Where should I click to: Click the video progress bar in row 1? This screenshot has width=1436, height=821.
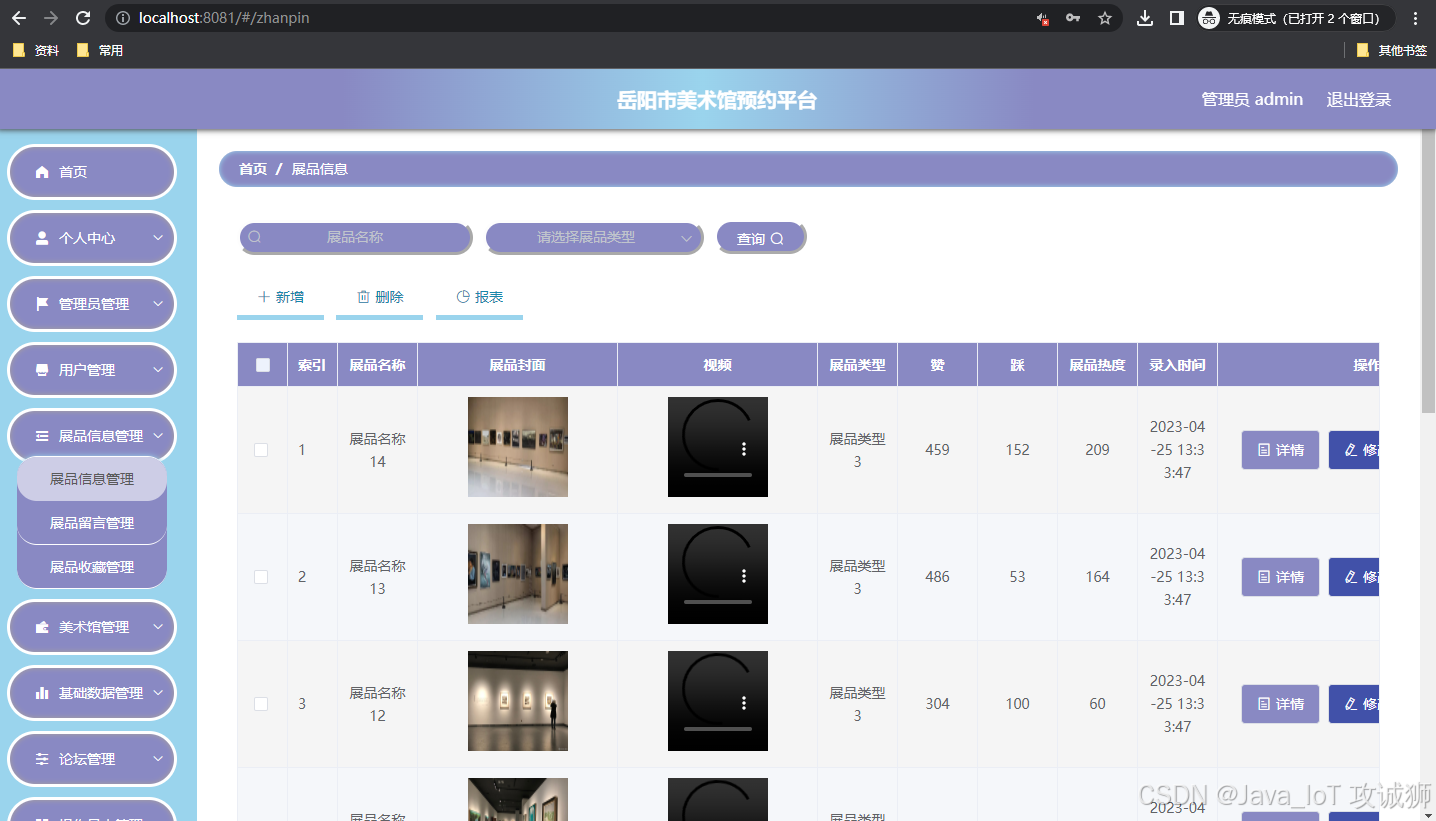[718, 475]
